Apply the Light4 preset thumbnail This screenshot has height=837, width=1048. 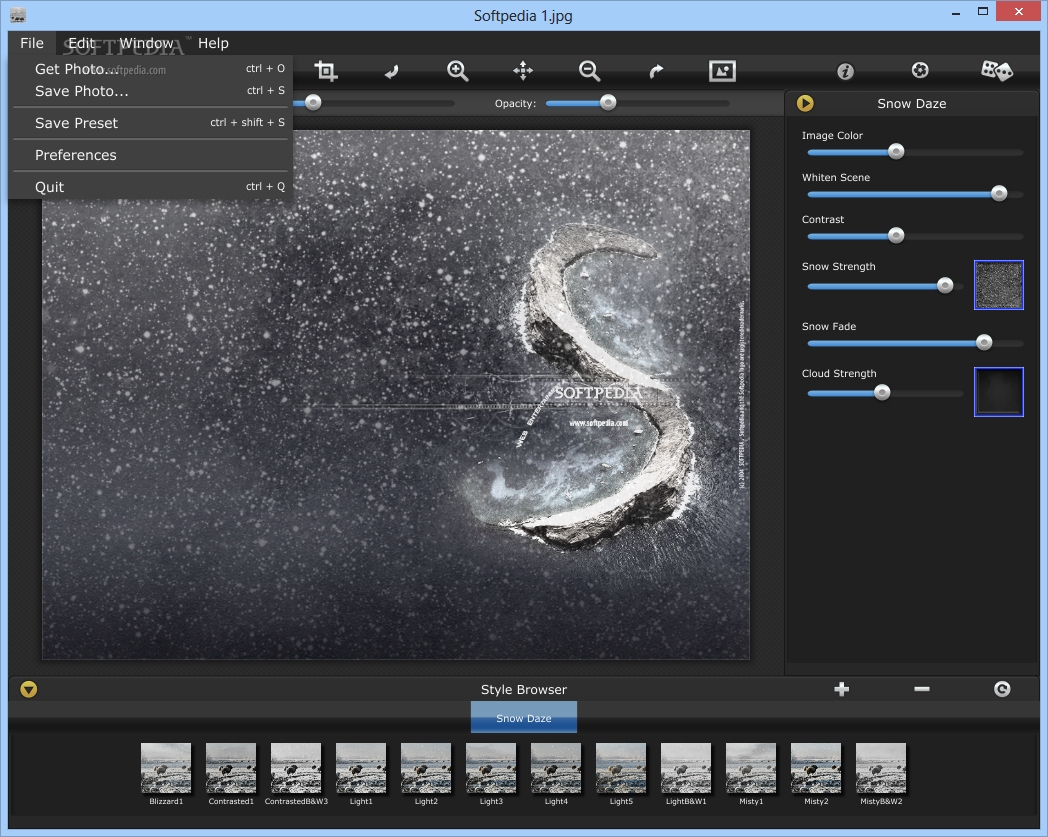pos(555,768)
